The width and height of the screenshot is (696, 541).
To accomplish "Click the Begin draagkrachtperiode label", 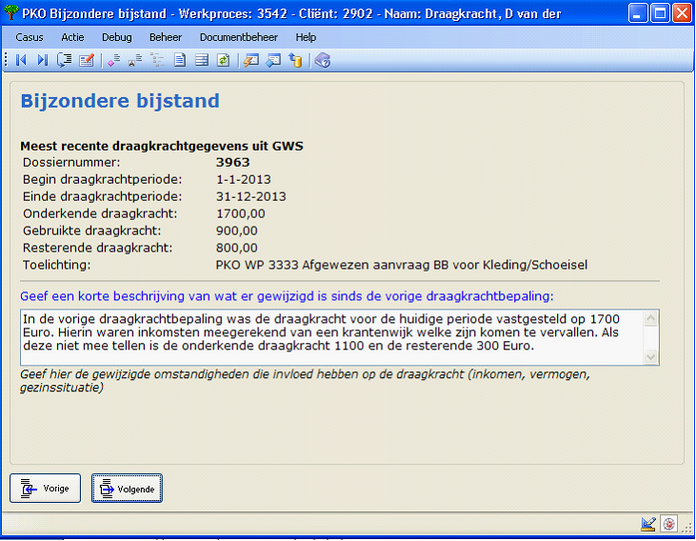I will (x=103, y=180).
